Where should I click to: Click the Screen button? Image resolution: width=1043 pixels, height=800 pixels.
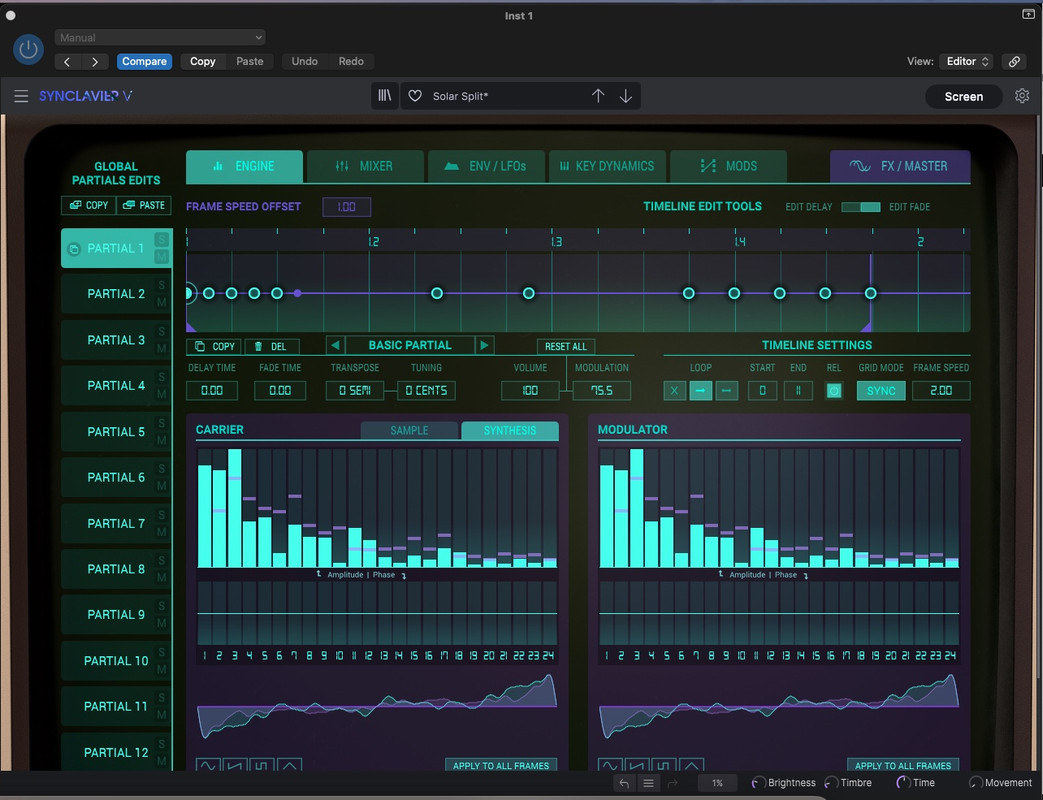(x=963, y=96)
